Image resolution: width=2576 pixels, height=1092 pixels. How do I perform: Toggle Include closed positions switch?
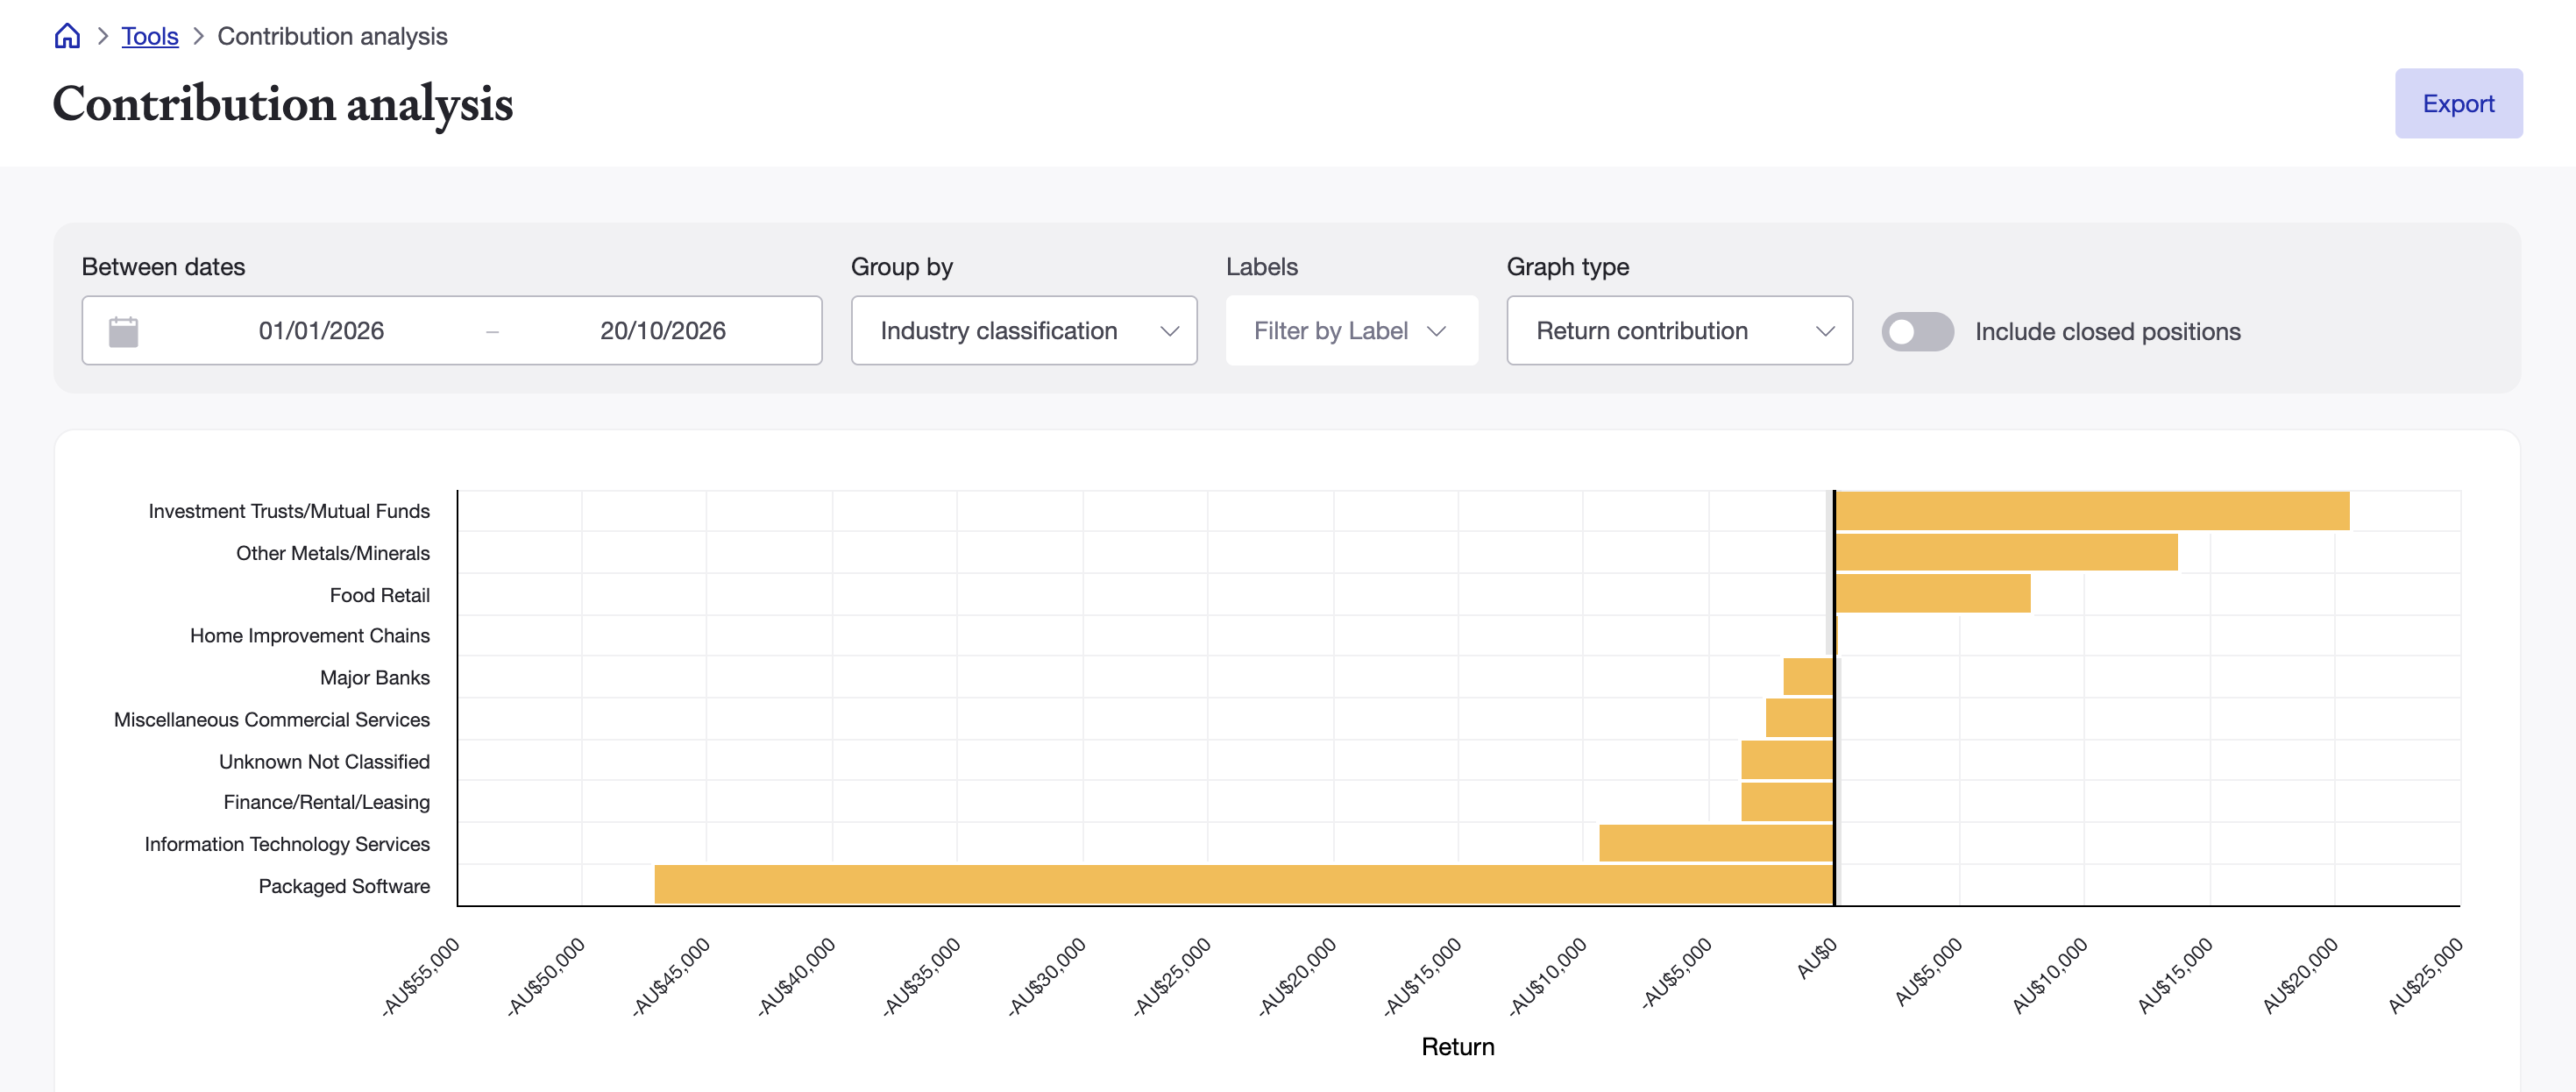click(x=1917, y=331)
